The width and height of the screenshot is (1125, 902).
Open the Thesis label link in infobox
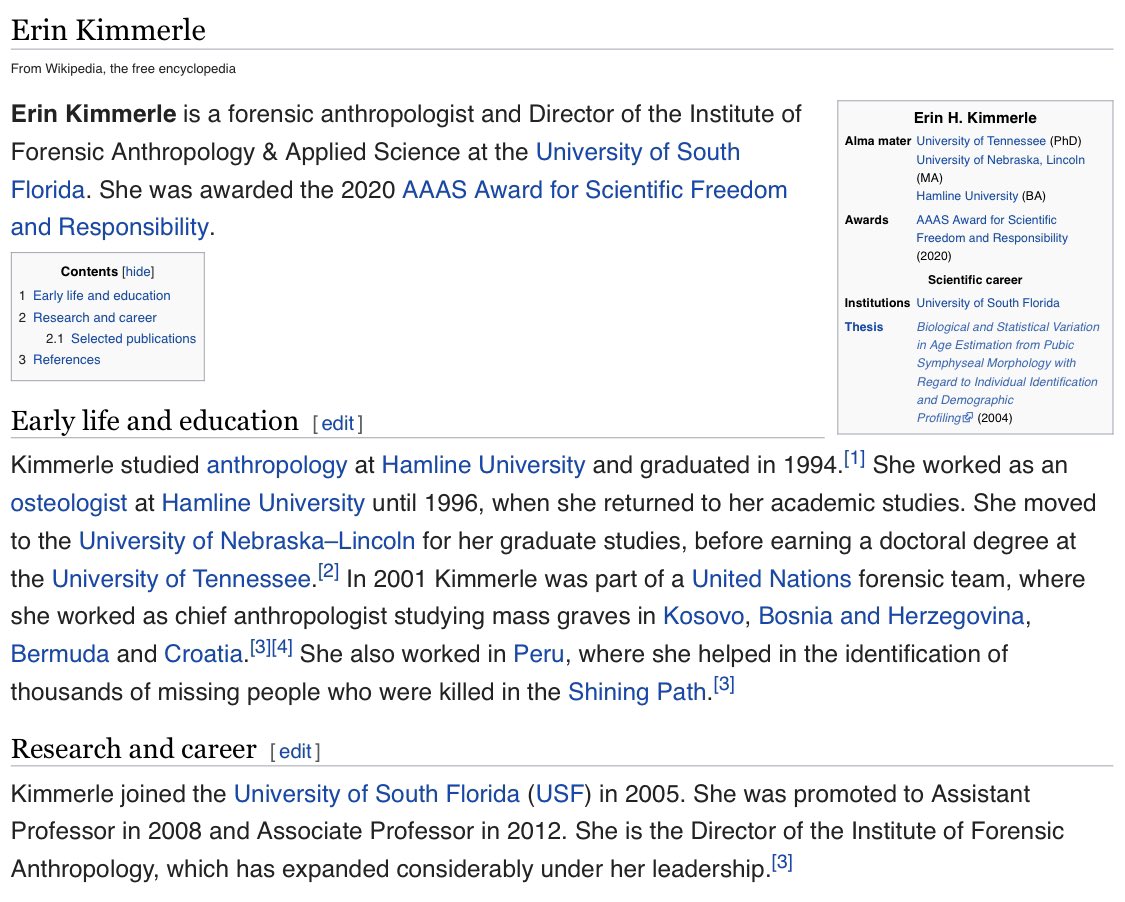pyautogui.click(x=864, y=326)
